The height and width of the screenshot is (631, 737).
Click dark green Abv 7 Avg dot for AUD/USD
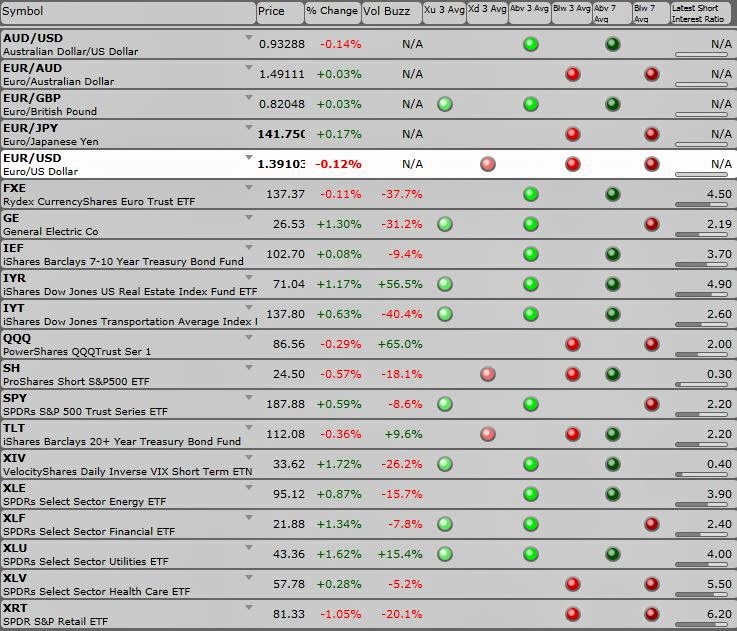[x=612, y=44]
